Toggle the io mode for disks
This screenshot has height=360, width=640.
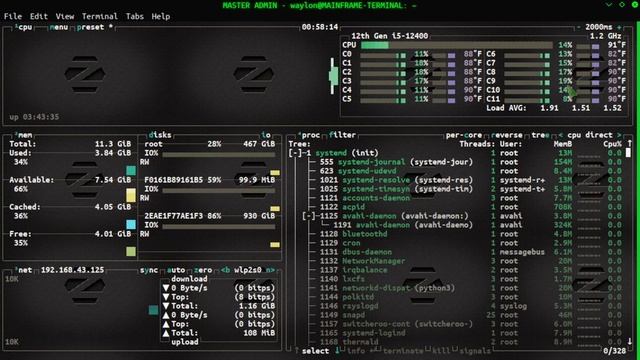pos(266,135)
